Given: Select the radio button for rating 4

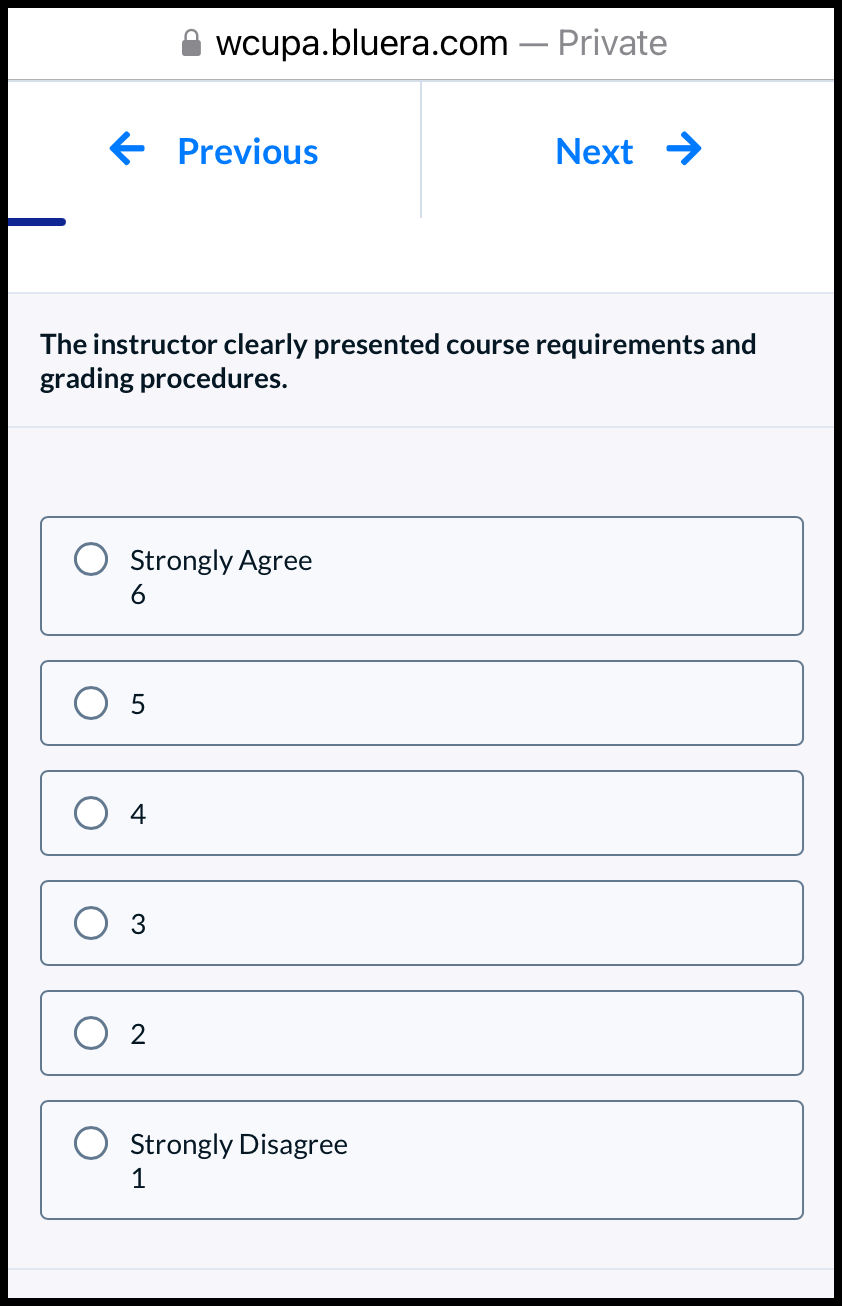Looking at the screenshot, I should click(x=91, y=813).
